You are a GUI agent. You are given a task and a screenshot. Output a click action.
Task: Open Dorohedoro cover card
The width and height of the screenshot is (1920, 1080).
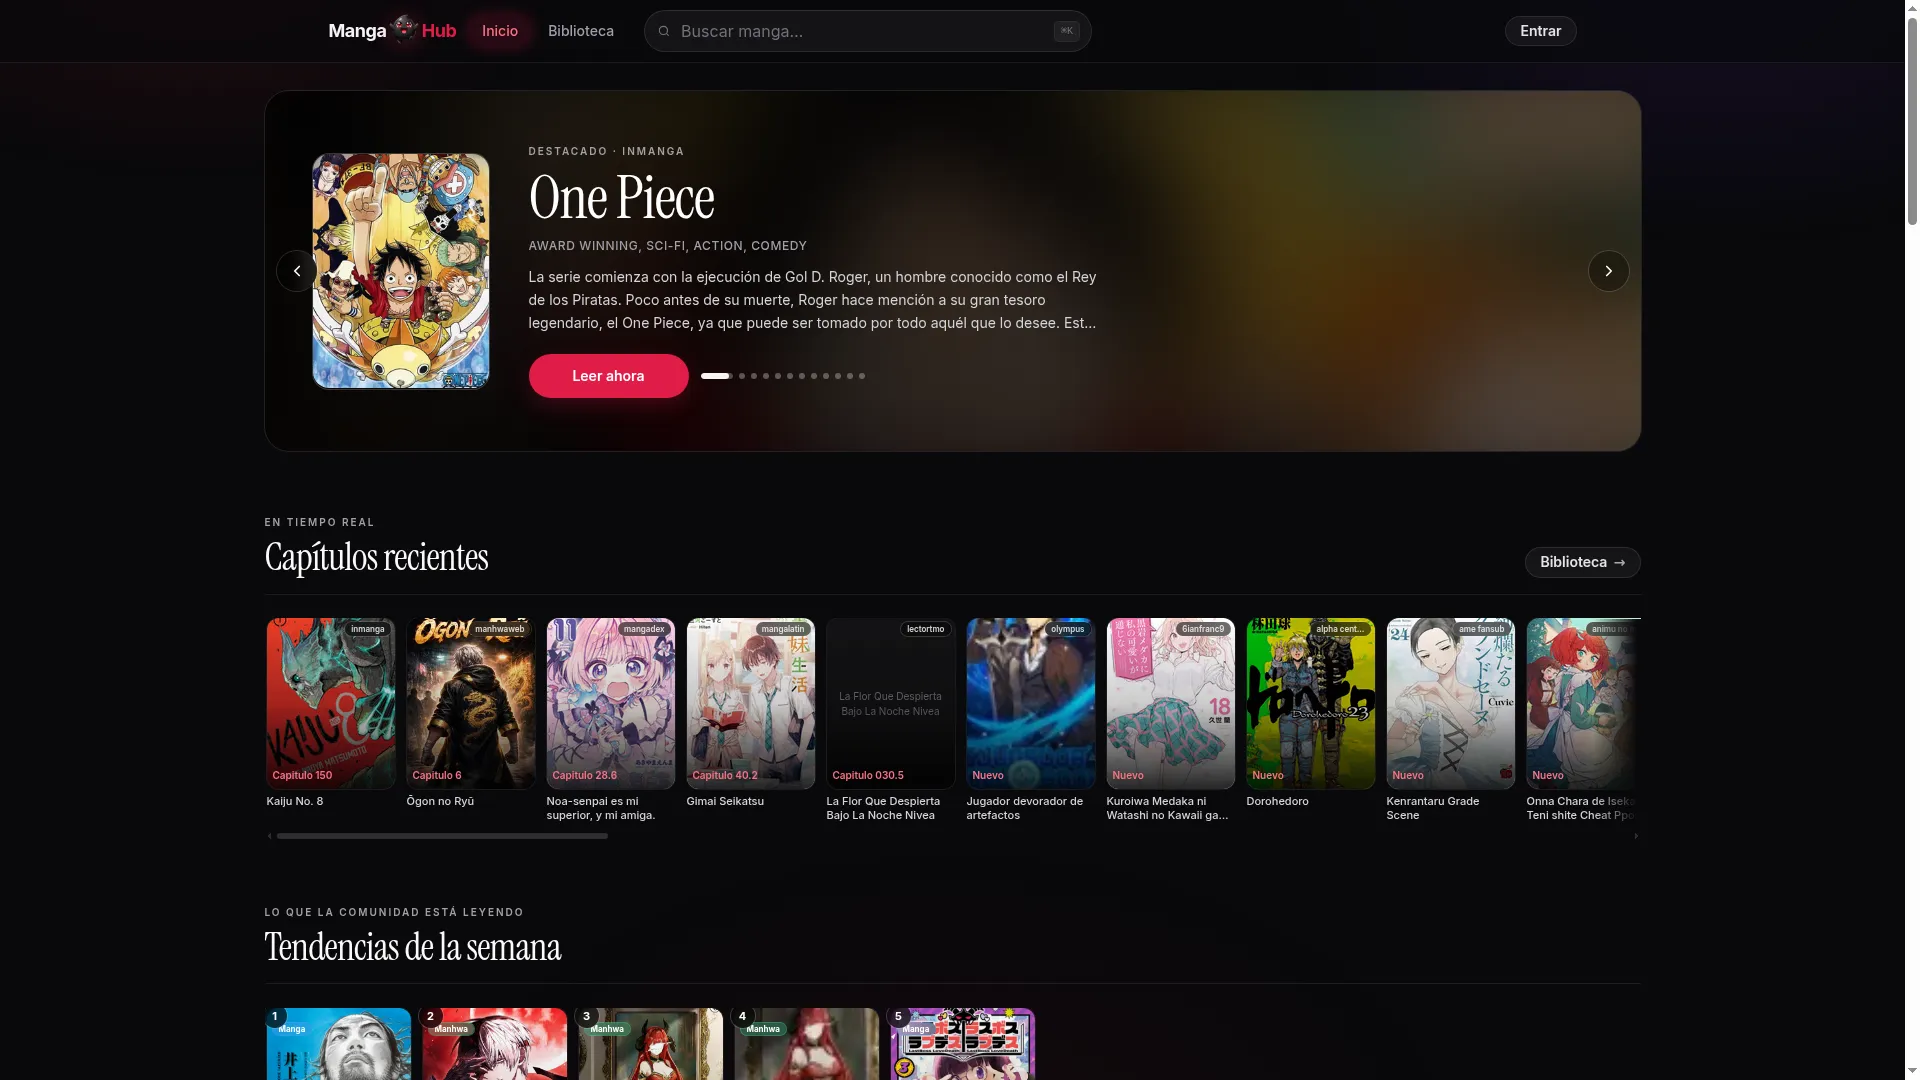click(x=1311, y=704)
